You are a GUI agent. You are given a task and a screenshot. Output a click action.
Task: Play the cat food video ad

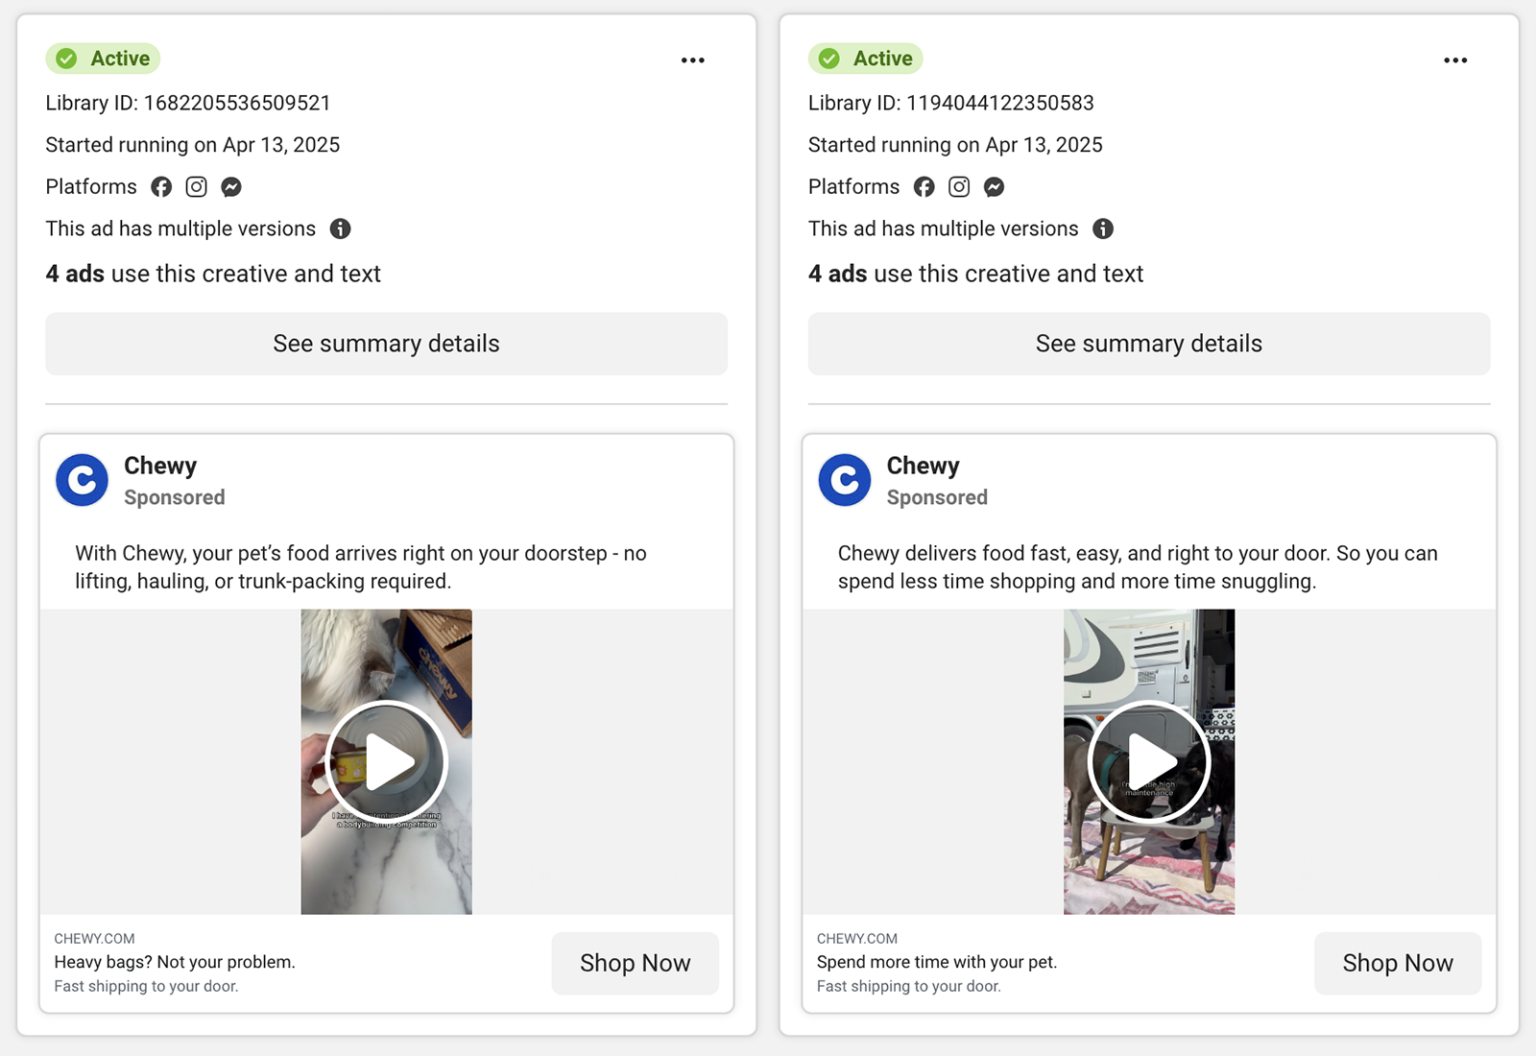click(386, 762)
